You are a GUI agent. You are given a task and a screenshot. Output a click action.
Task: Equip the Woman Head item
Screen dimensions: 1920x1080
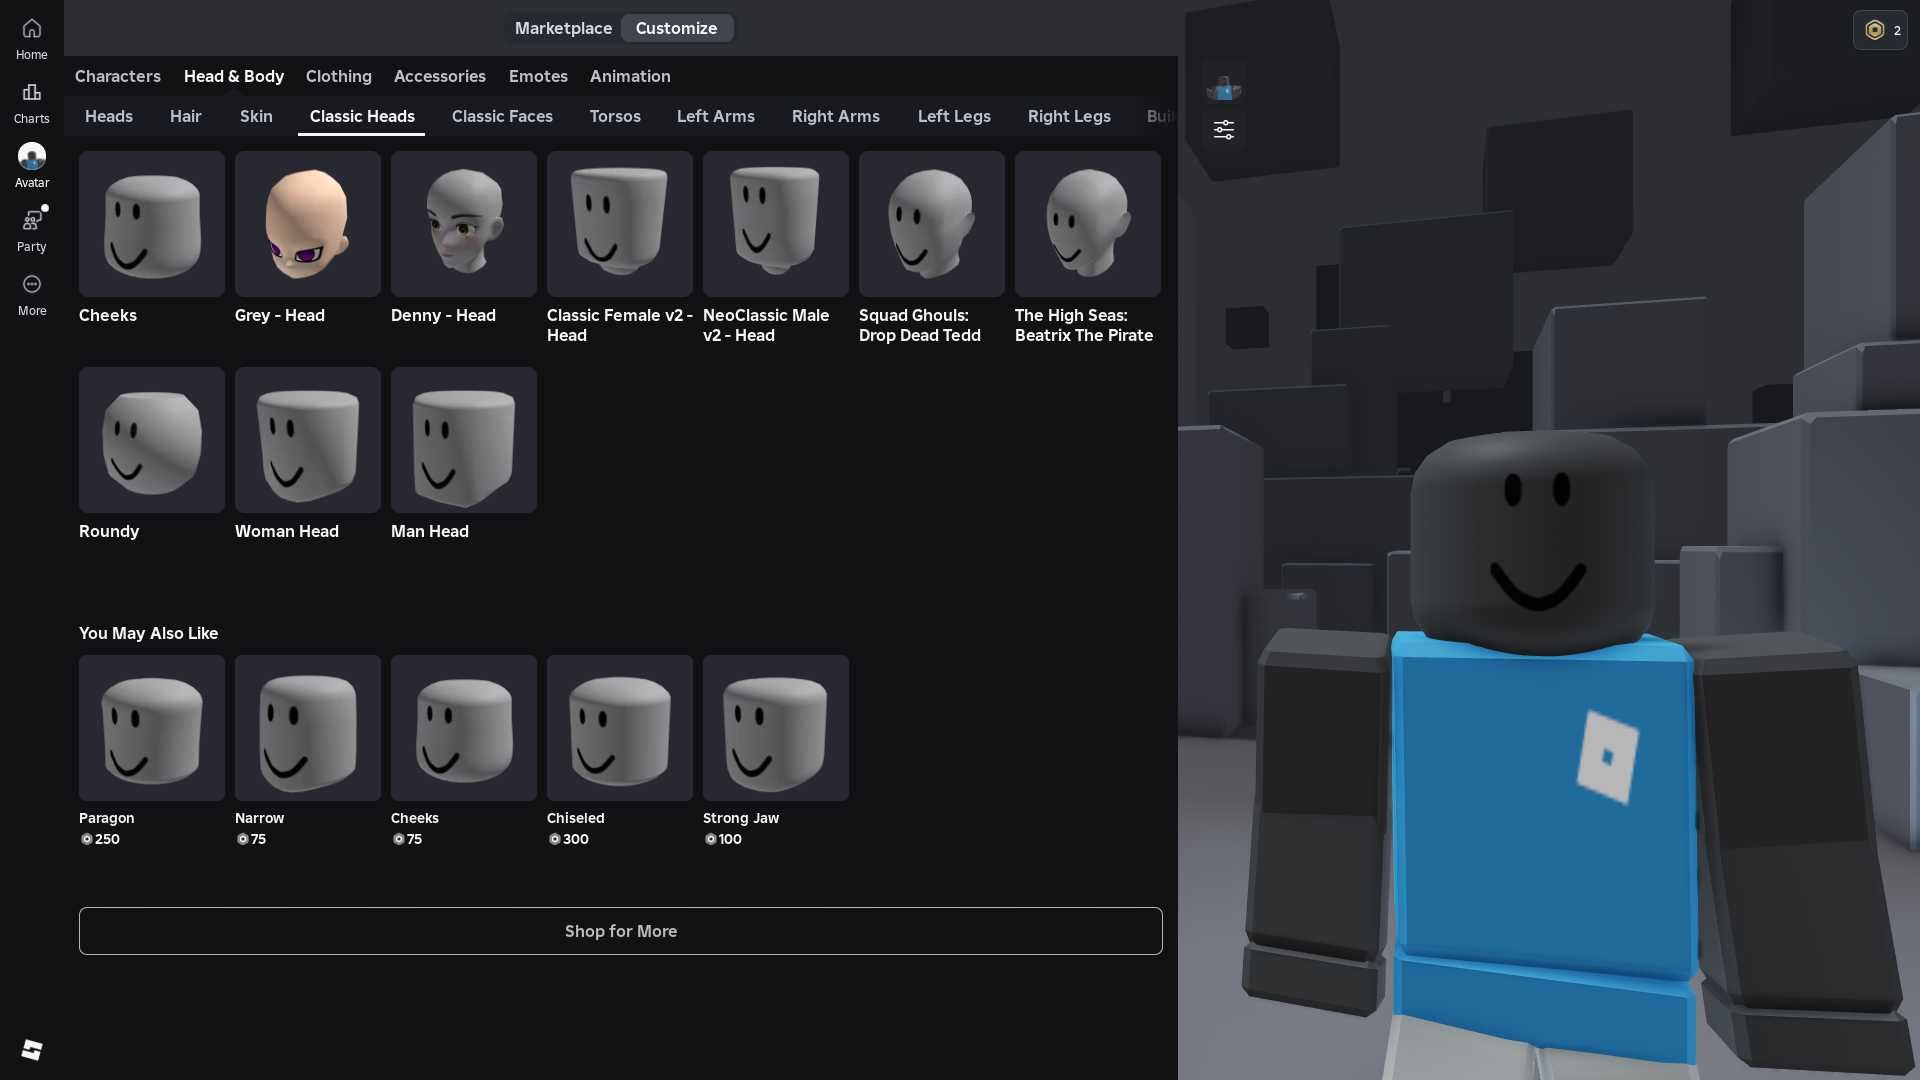click(308, 440)
